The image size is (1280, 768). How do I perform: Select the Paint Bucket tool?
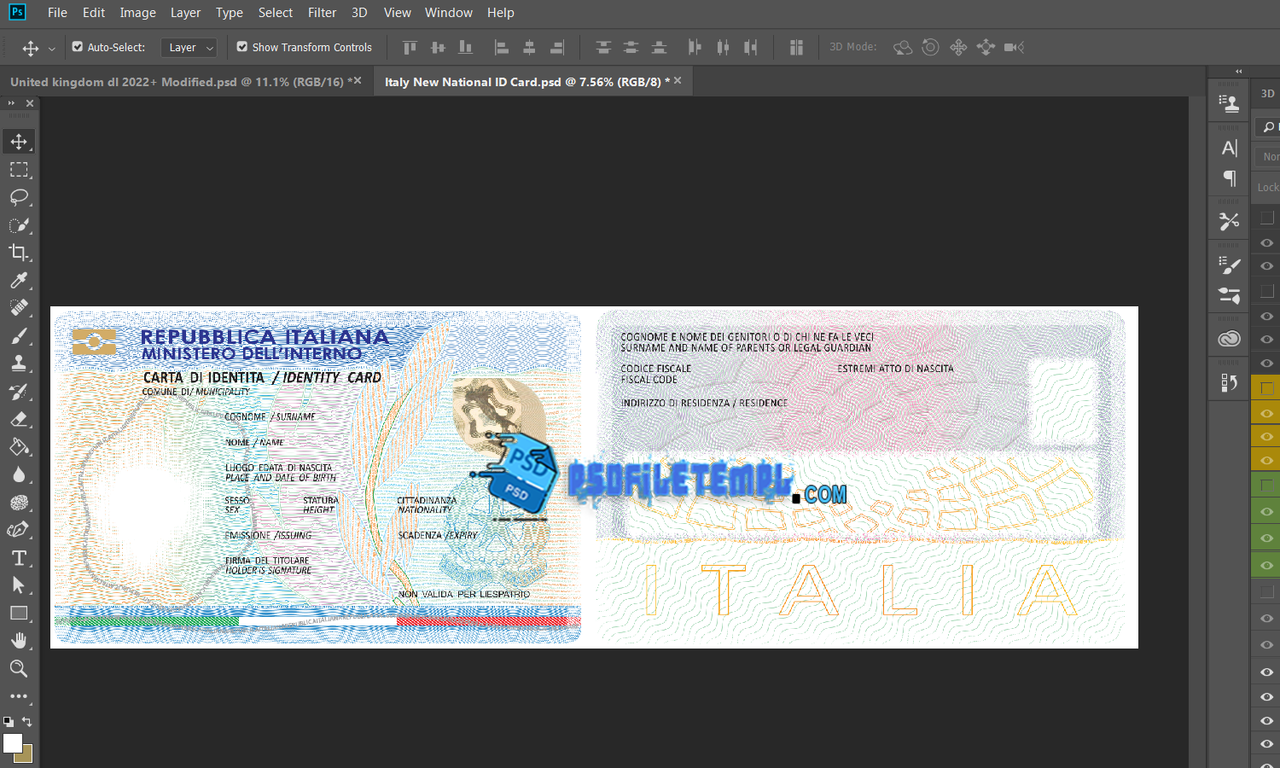pyautogui.click(x=19, y=447)
